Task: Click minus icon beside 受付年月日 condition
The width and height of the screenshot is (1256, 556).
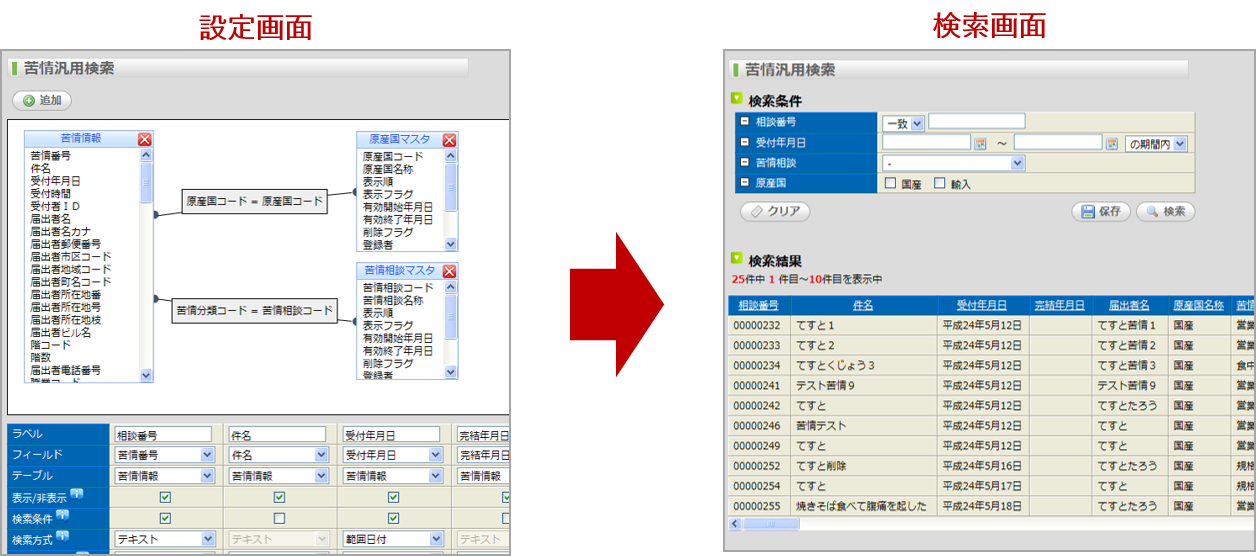Action: click(744, 143)
